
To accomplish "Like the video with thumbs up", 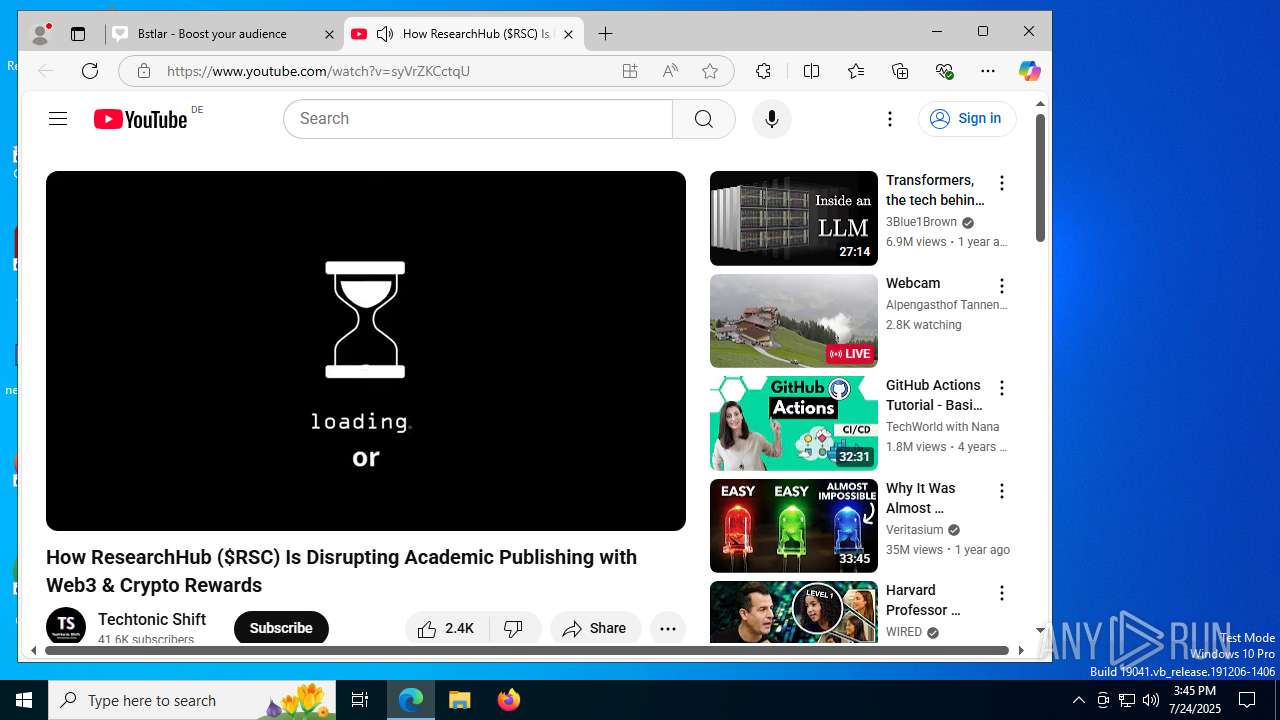I will (x=447, y=629).
